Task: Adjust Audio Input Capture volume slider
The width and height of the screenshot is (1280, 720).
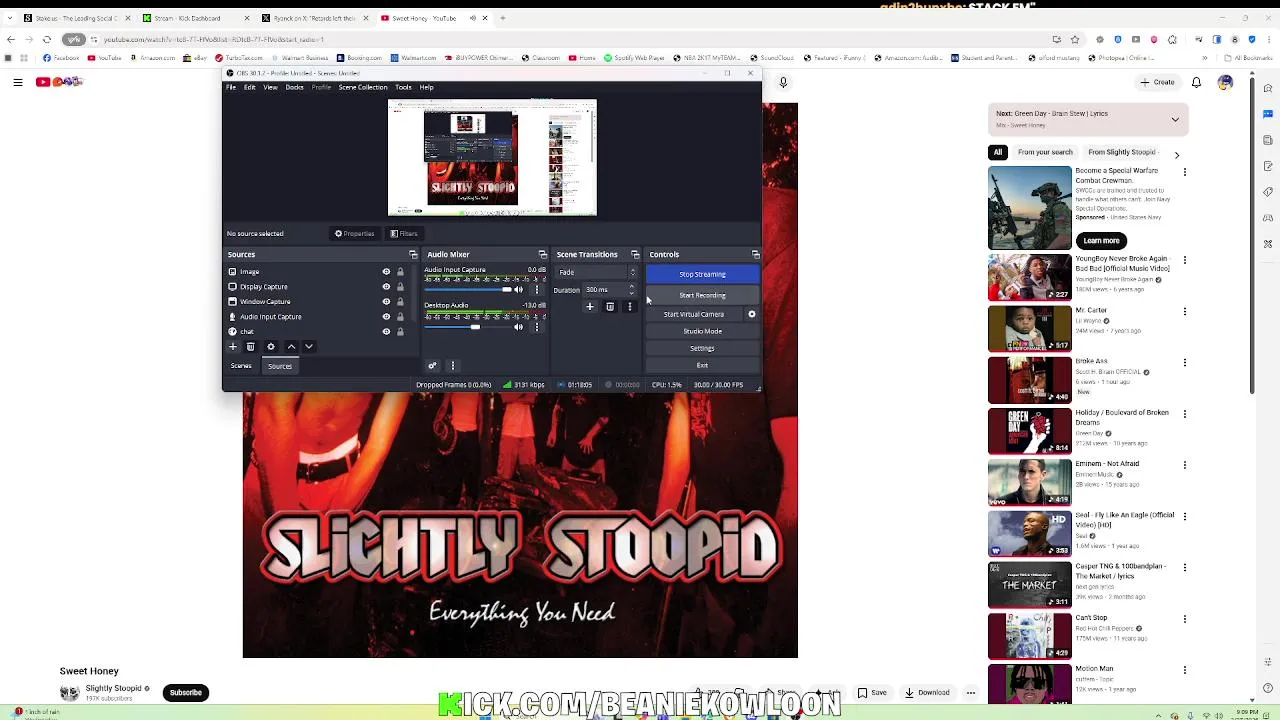Action: [x=468, y=290]
